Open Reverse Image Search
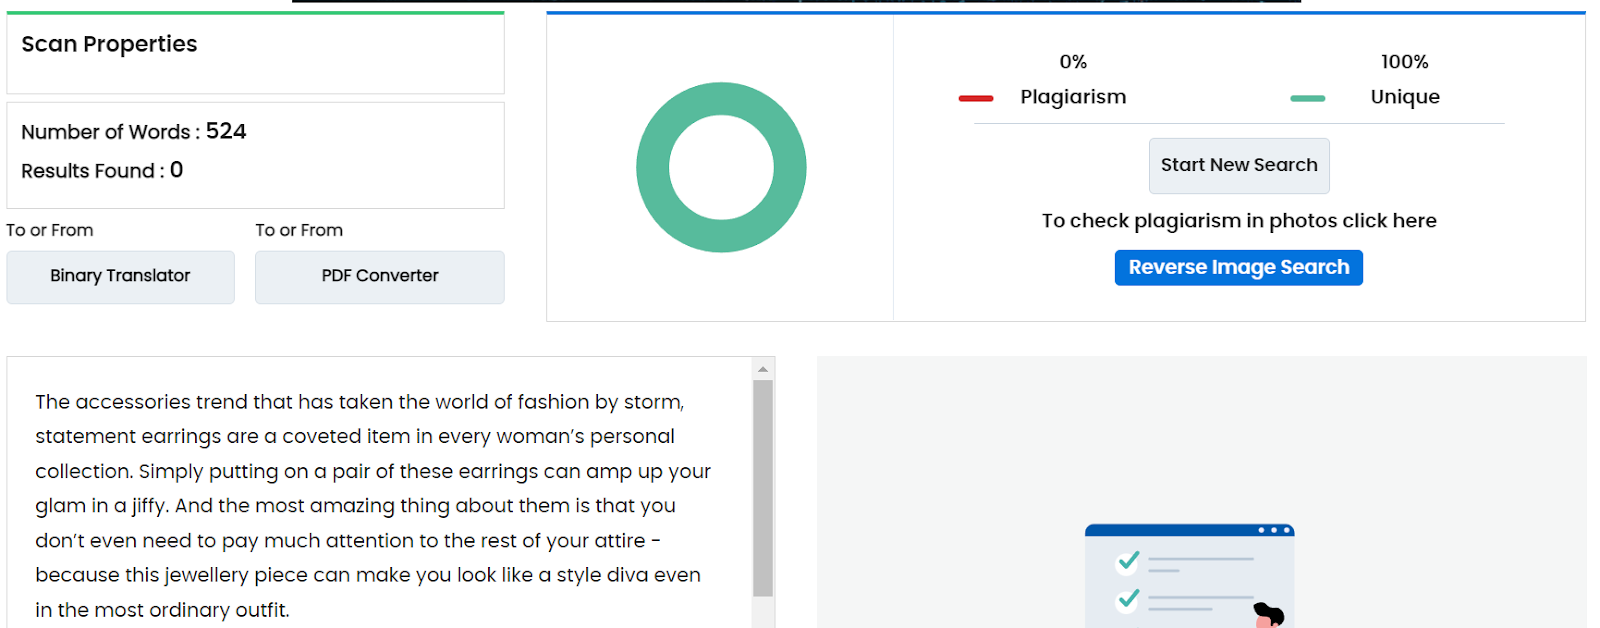 click(1239, 267)
